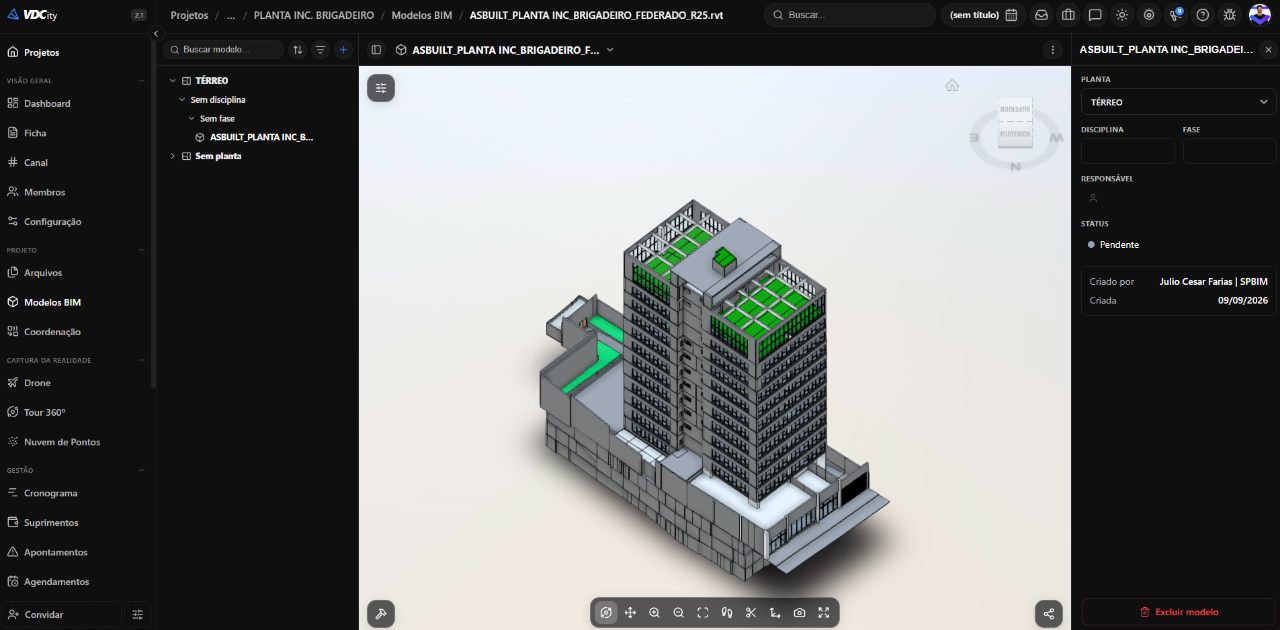Take a viewer screenshot with camera icon
Viewport: 1280px width, 630px height.
[x=799, y=613]
